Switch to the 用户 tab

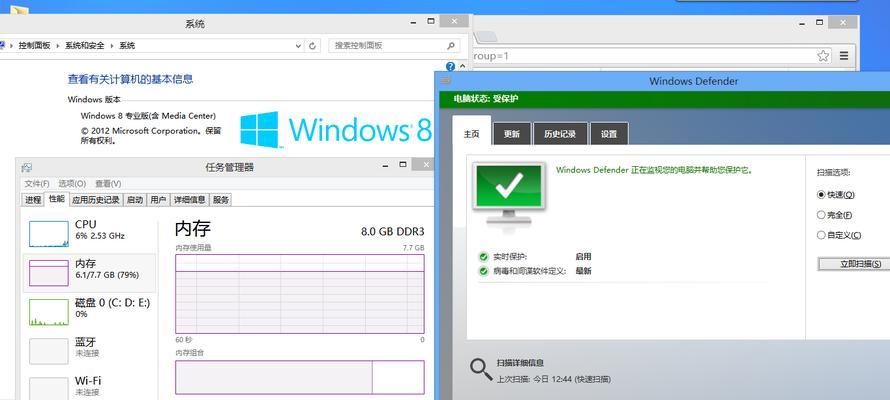(158, 200)
